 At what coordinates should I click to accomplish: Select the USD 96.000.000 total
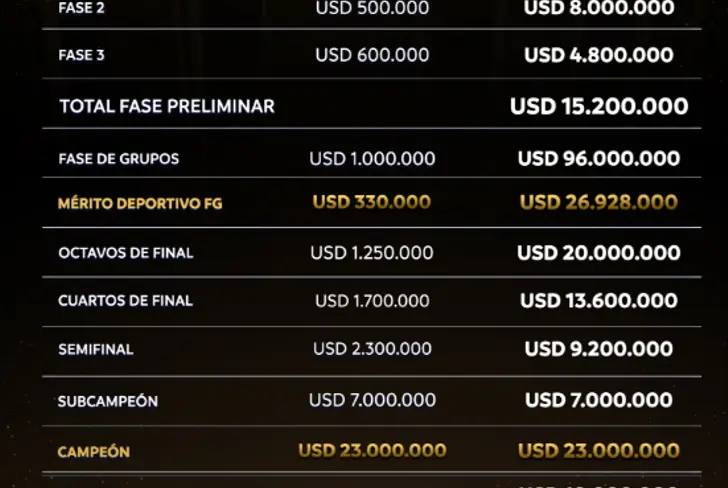(x=599, y=159)
